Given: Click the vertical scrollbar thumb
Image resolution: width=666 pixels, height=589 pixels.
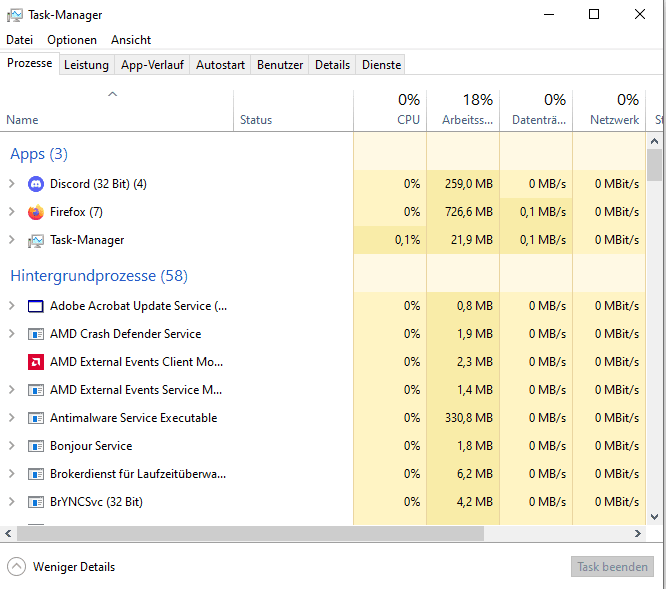Looking at the screenshot, I should point(655,165).
